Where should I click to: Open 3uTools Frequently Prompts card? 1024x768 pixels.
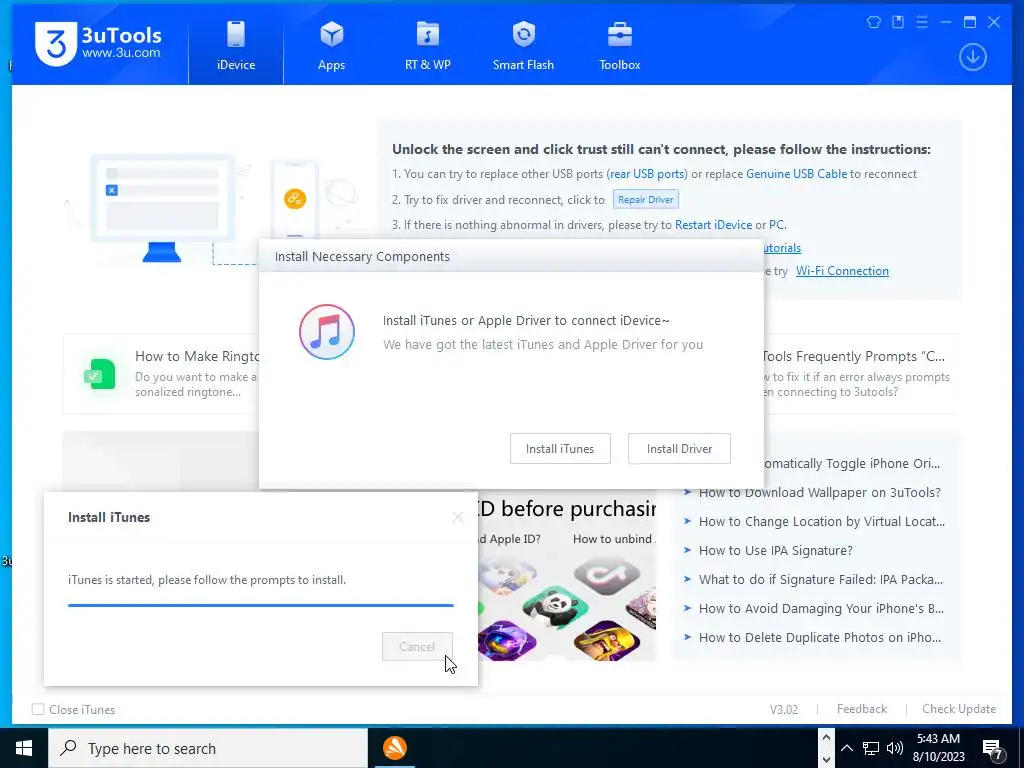[x=859, y=374]
